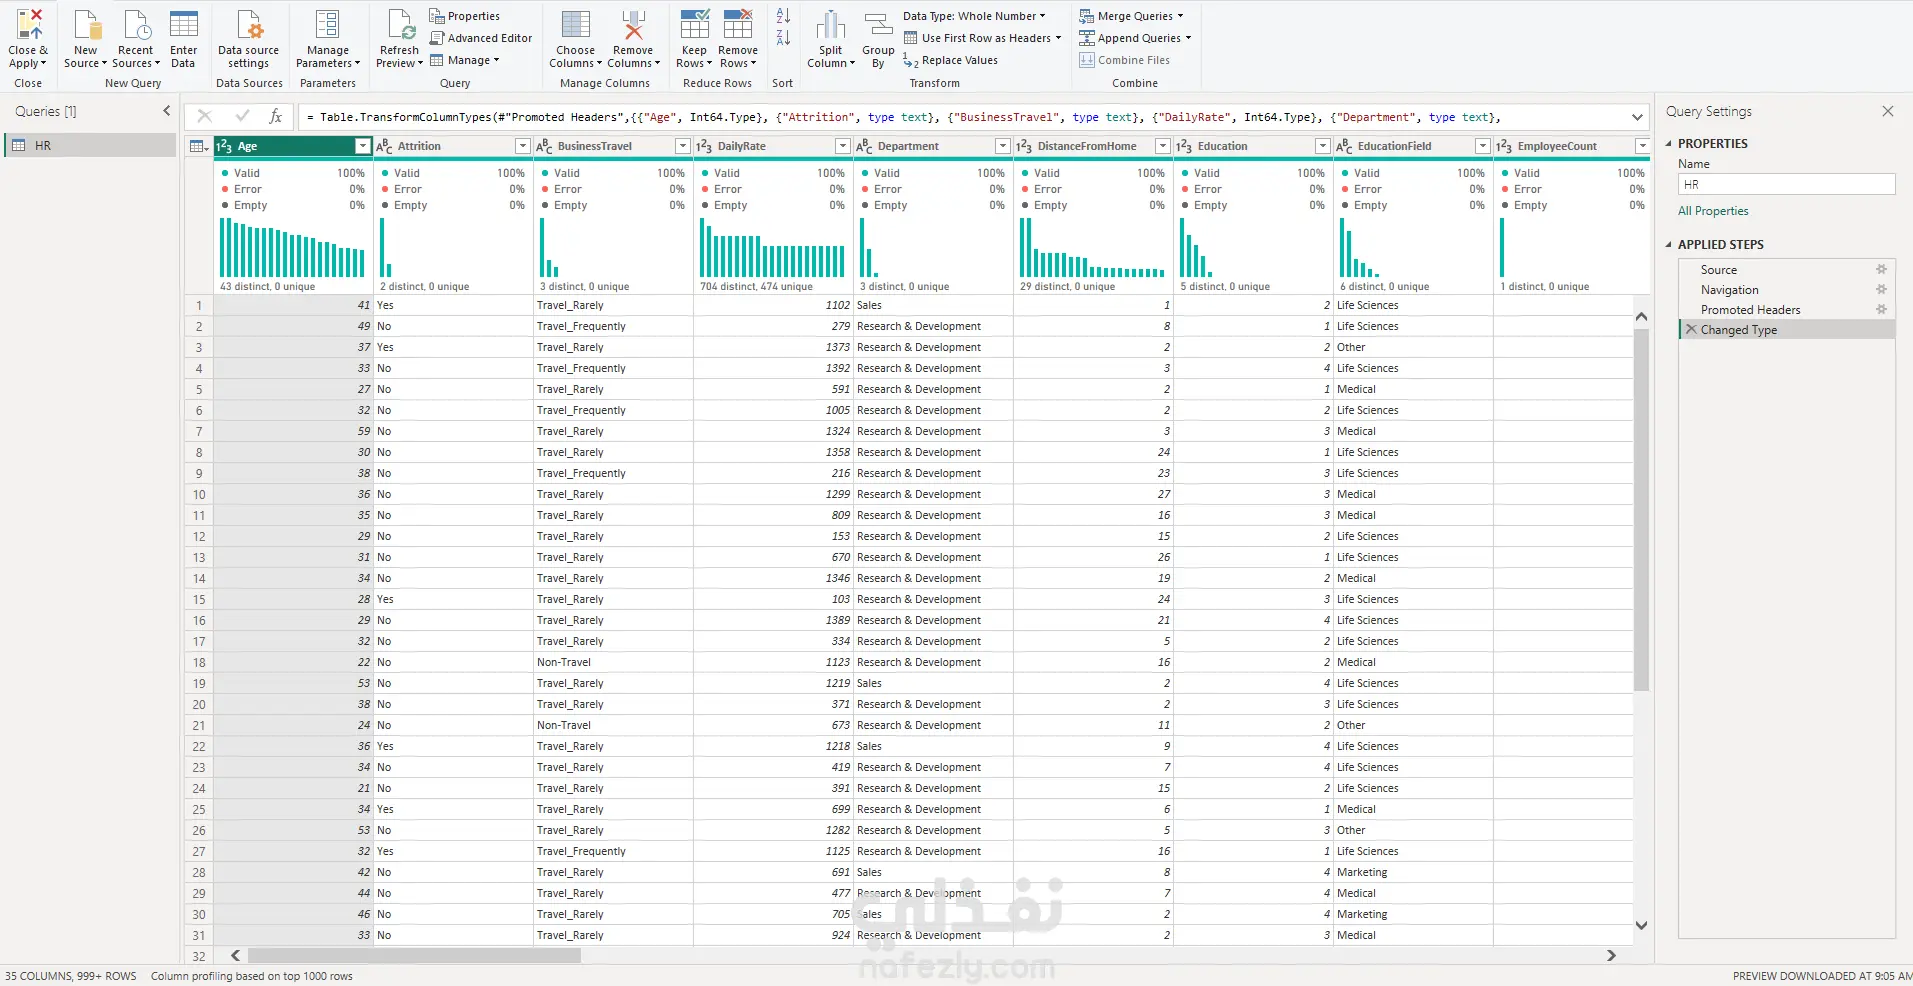Open the EducationField column filter dropdown
Screen dimensions: 1913x986
(1482, 146)
